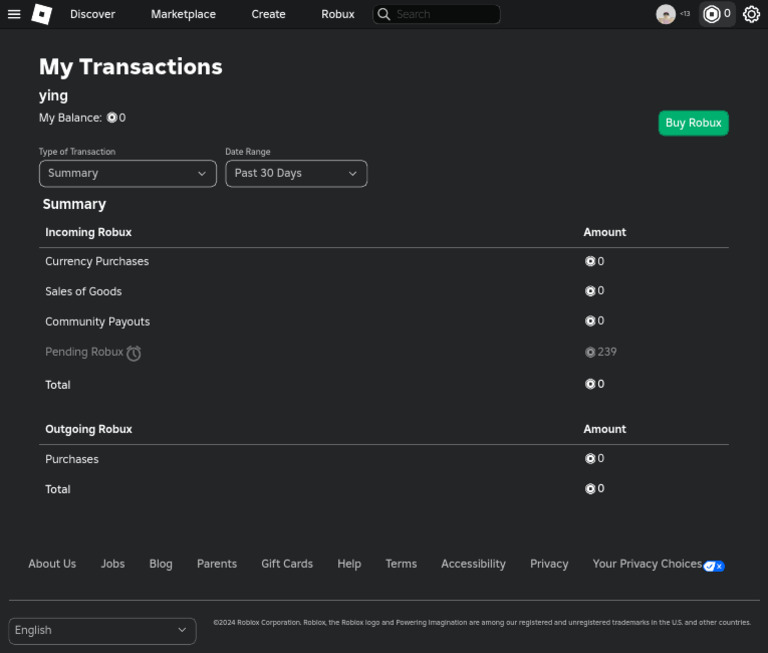This screenshot has width=768, height=653.
Task: Click Robux icon in Sales of Goods row
Action: pos(590,291)
